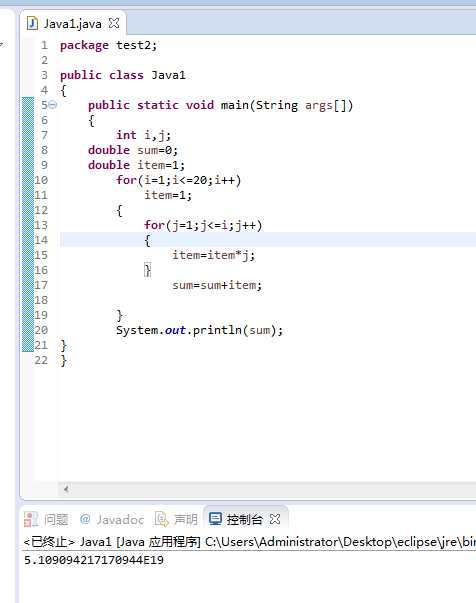This screenshot has width=476, height=603.
Task: Close the Java1.java editor tab
Action: click(114, 23)
